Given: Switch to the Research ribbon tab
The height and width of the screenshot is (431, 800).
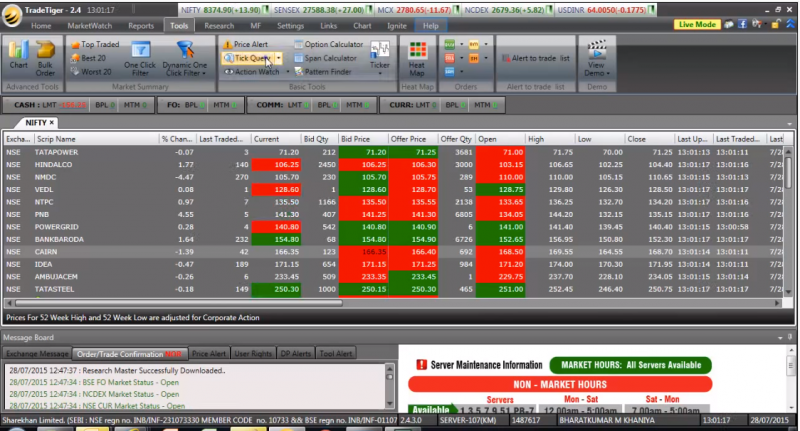Looking at the screenshot, I should [x=219, y=26].
